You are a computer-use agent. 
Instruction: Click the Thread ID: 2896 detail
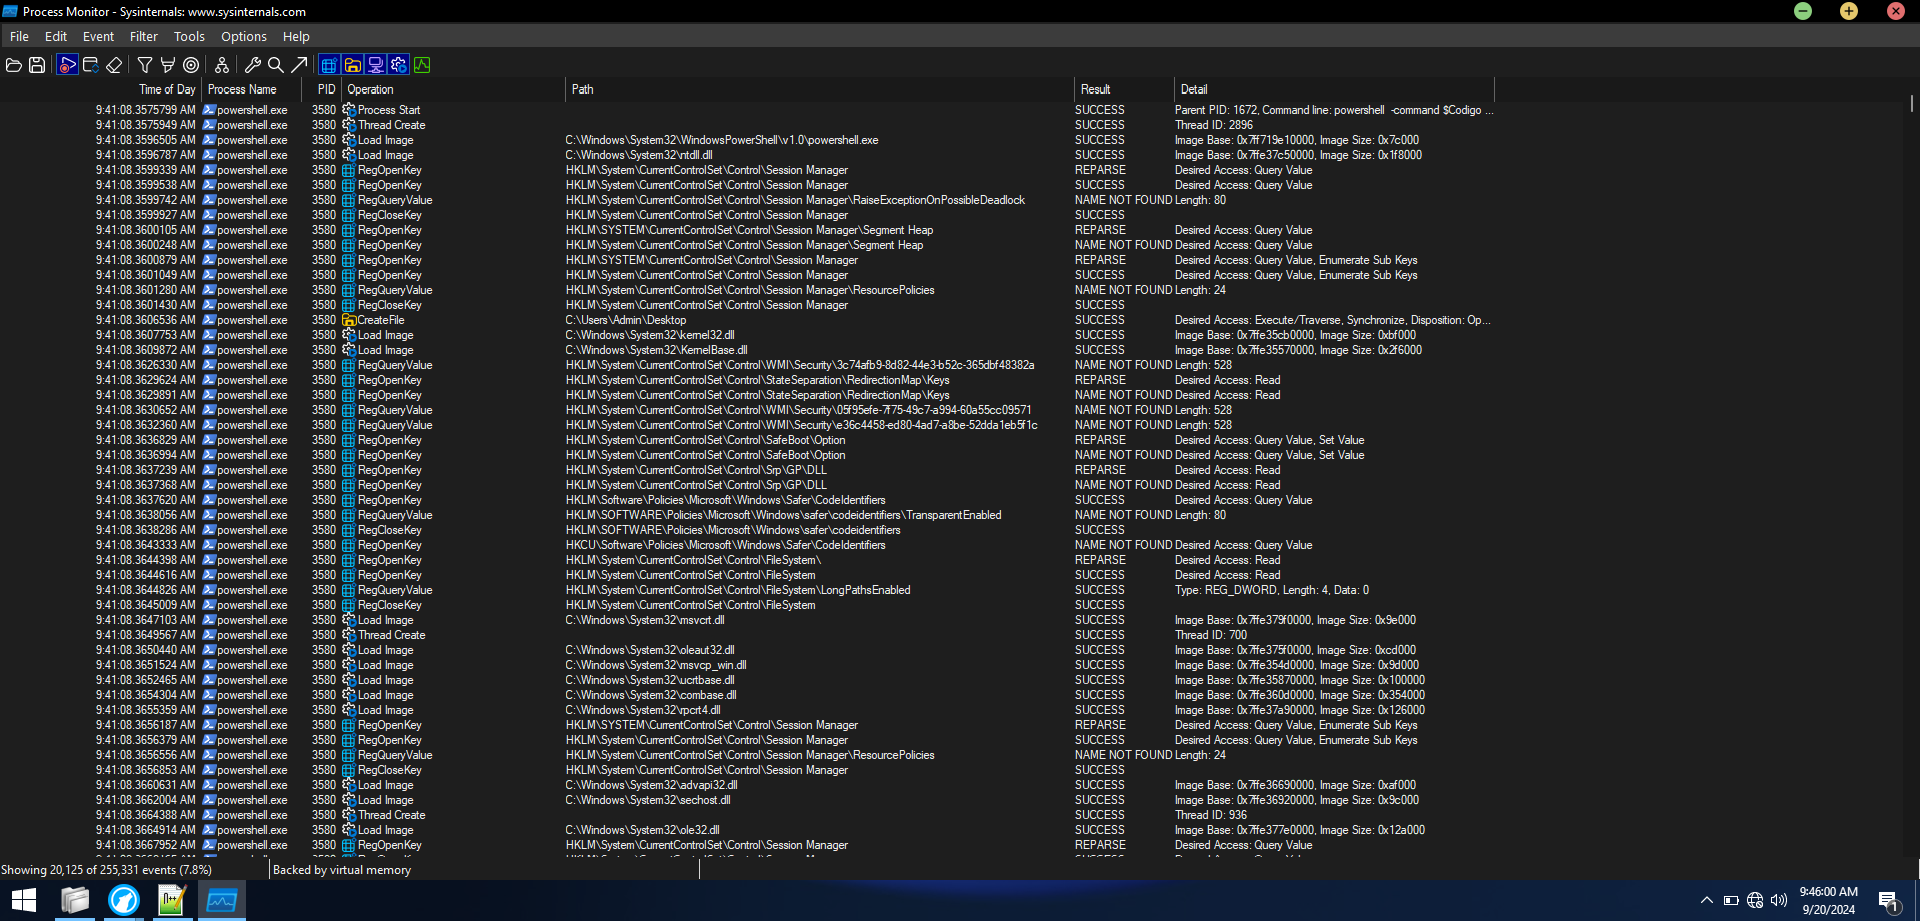(1213, 125)
